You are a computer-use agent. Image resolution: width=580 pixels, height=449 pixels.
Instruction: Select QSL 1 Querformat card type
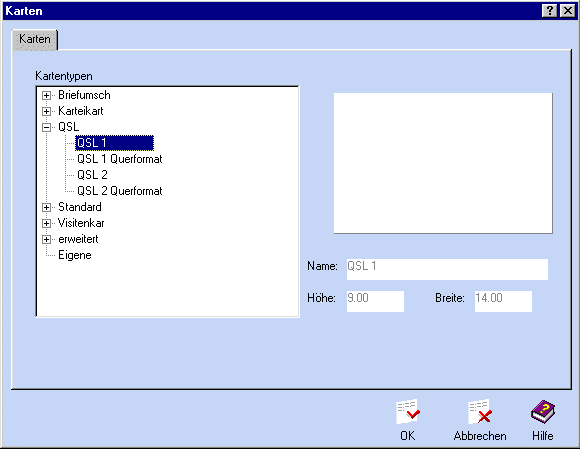[119, 159]
